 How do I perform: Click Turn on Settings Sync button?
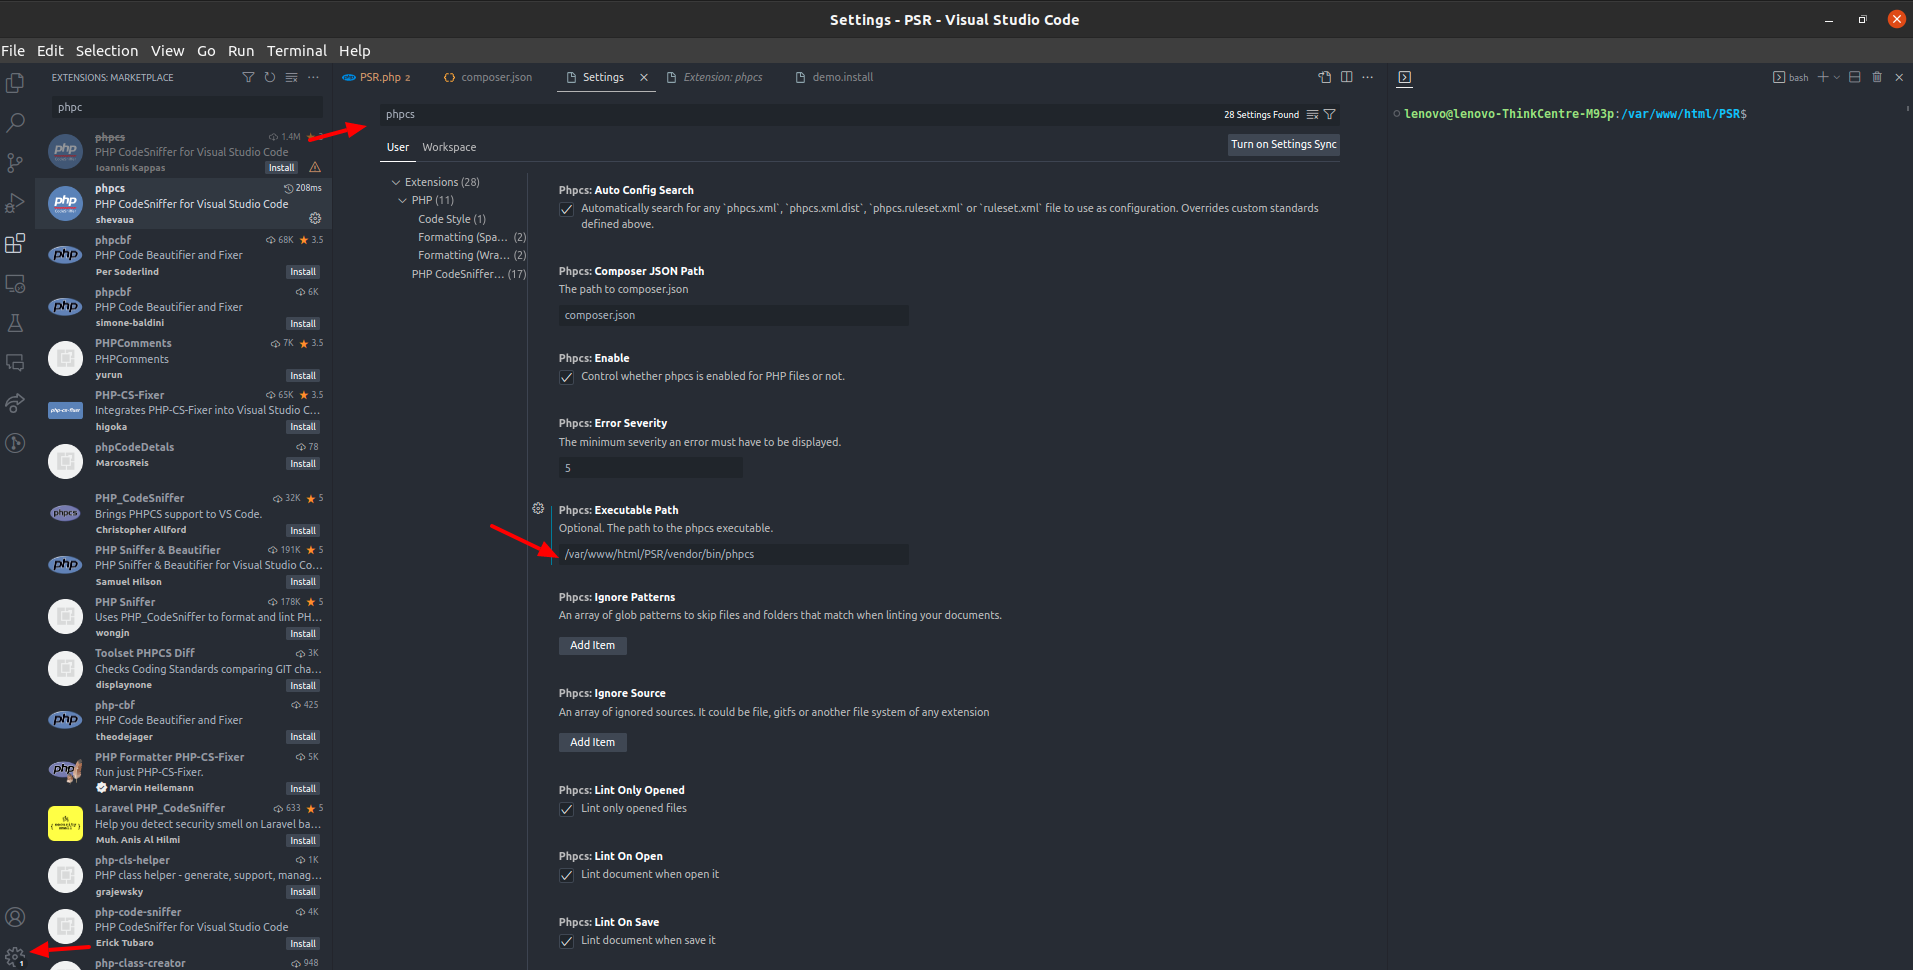pyautogui.click(x=1283, y=144)
